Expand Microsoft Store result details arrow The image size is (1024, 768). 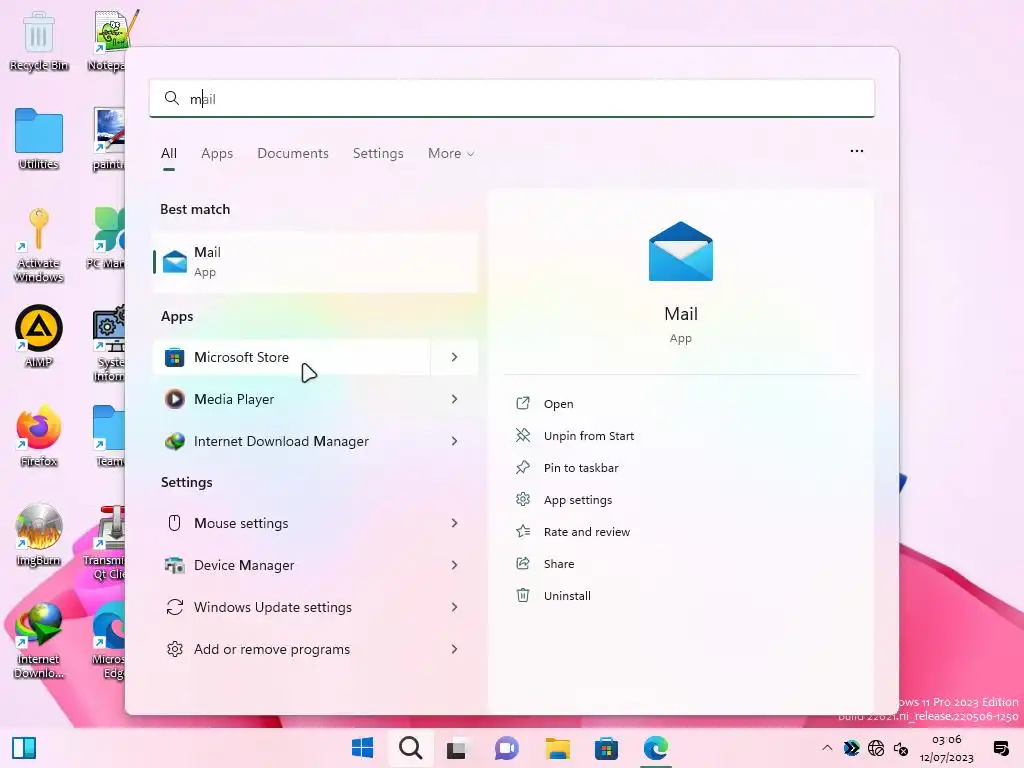click(x=455, y=357)
